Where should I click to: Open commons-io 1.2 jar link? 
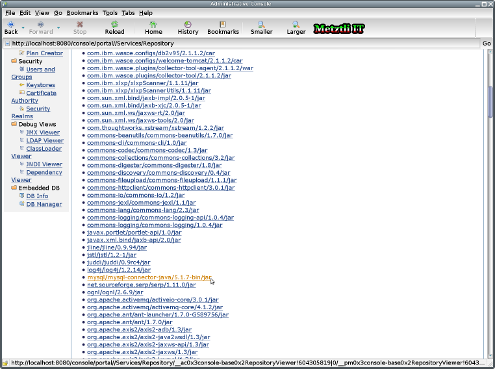click(136, 195)
